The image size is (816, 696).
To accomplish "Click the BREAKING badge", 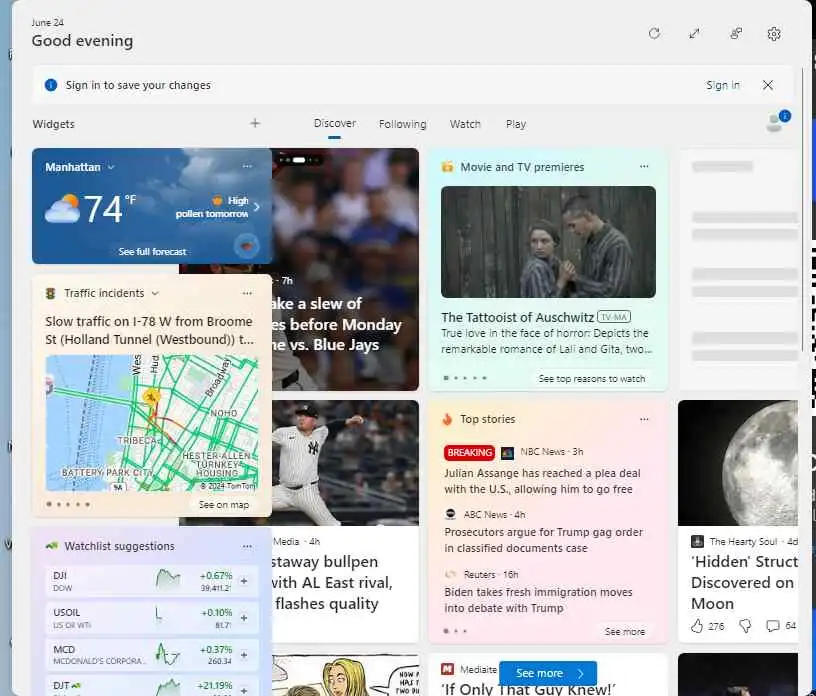I will 469,452.
